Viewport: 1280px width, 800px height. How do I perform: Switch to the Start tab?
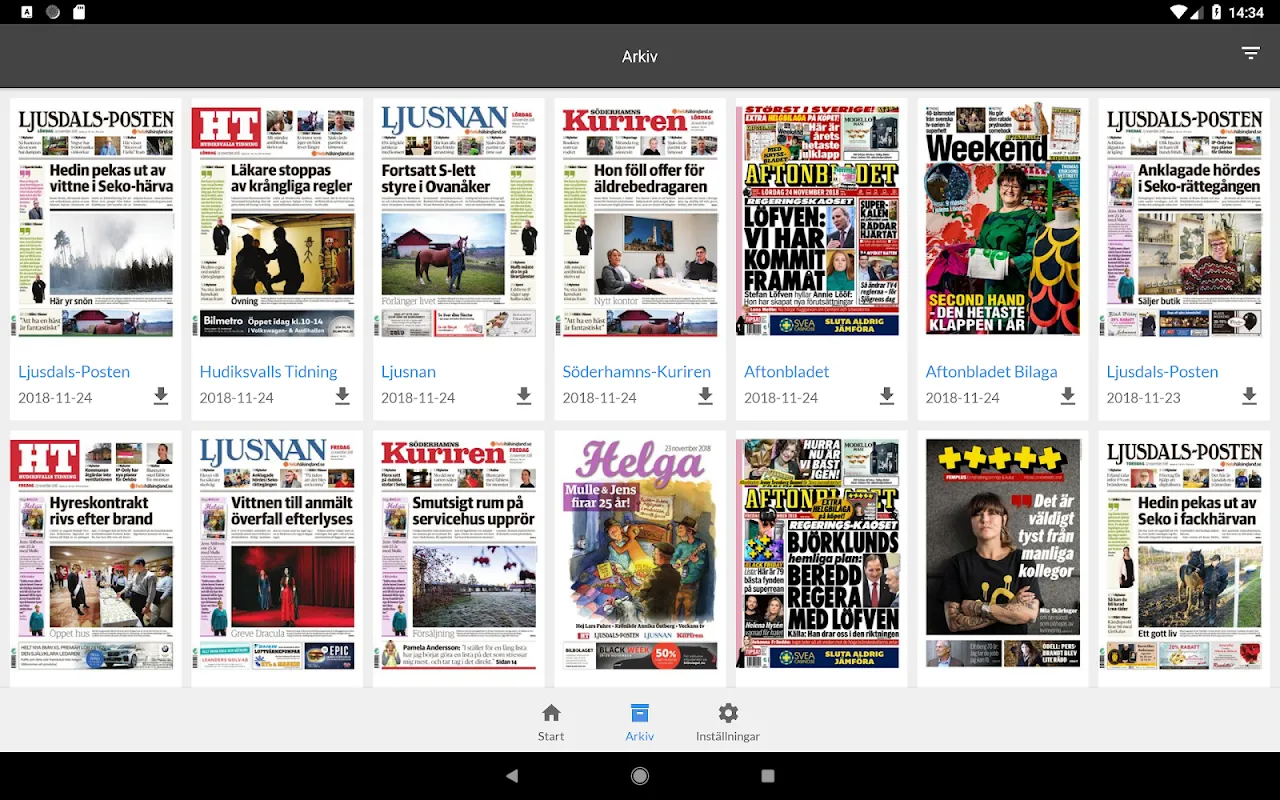(551, 722)
